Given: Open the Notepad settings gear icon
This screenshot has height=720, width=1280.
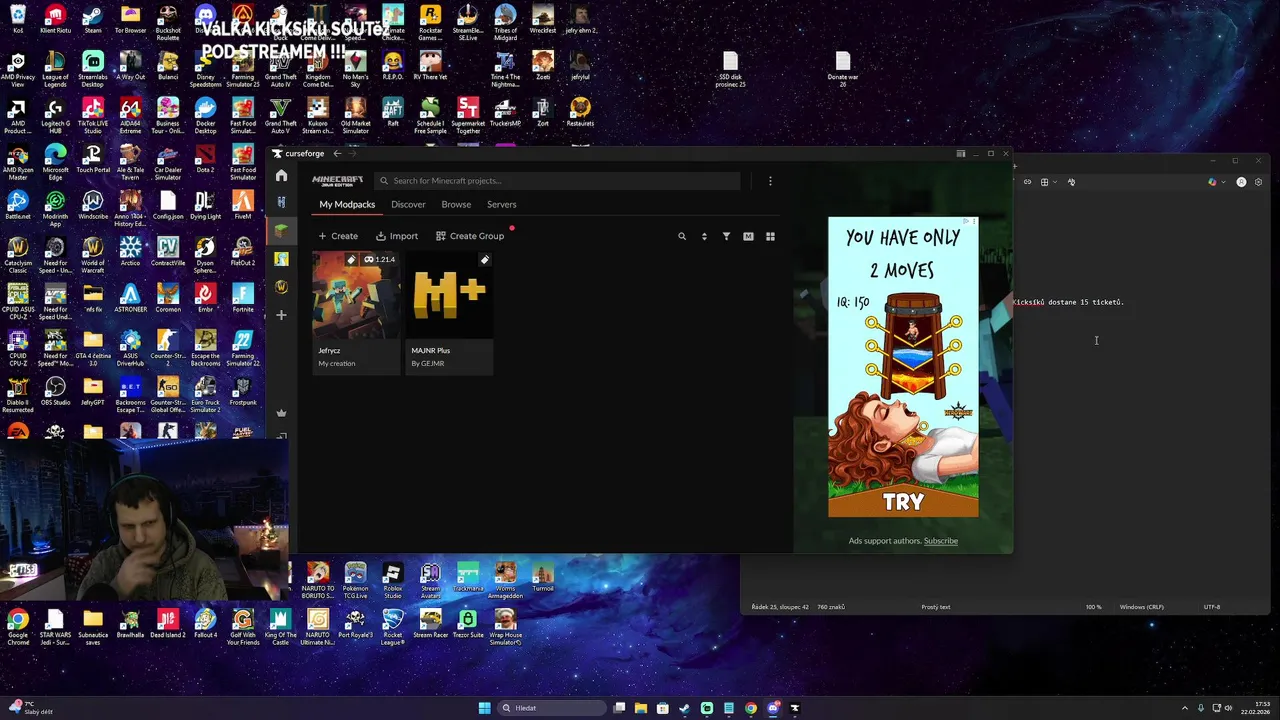Looking at the screenshot, I should pos(1258,182).
